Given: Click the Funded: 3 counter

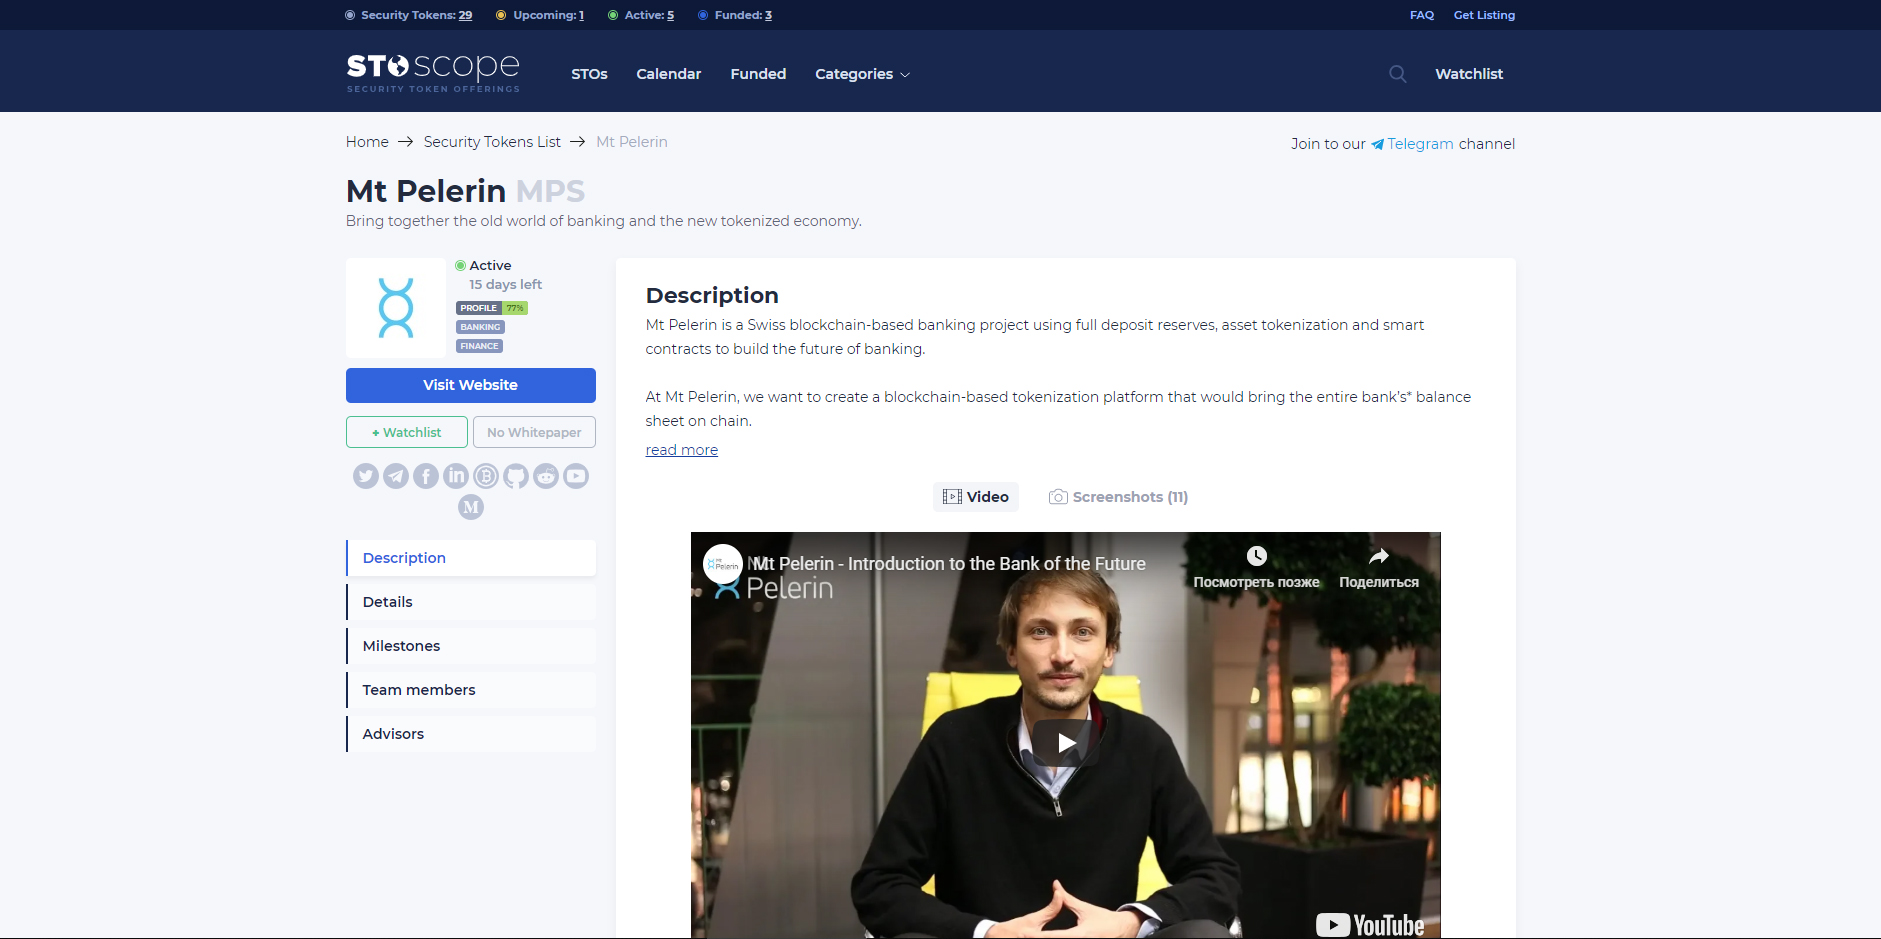Looking at the screenshot, I should click(x=735, y=15).
